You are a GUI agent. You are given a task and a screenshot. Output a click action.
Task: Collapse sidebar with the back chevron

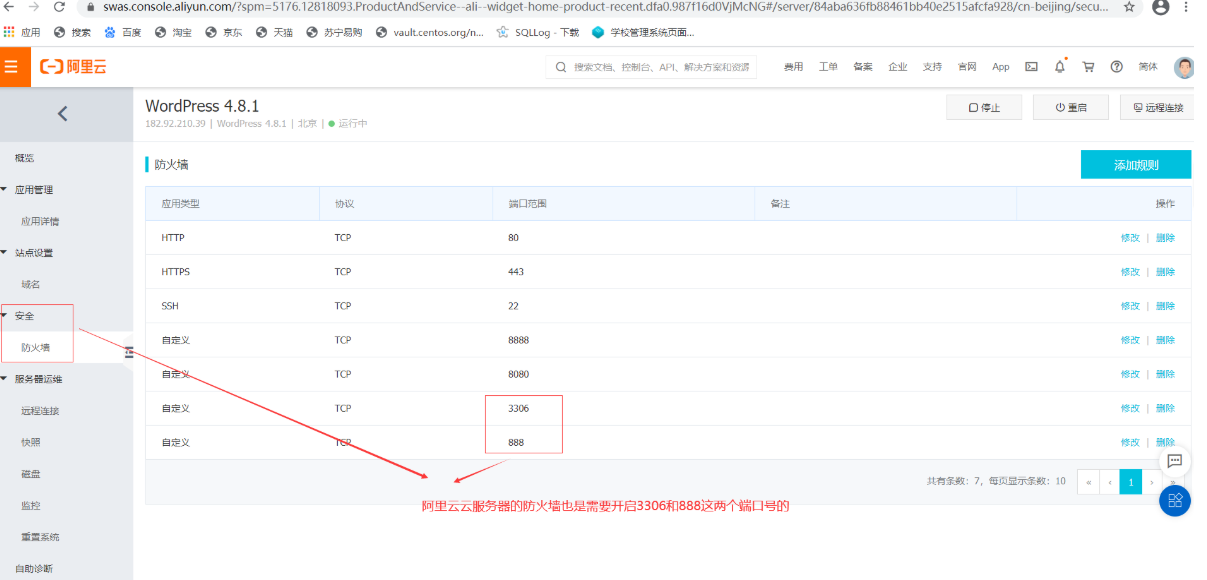point(63,113)
